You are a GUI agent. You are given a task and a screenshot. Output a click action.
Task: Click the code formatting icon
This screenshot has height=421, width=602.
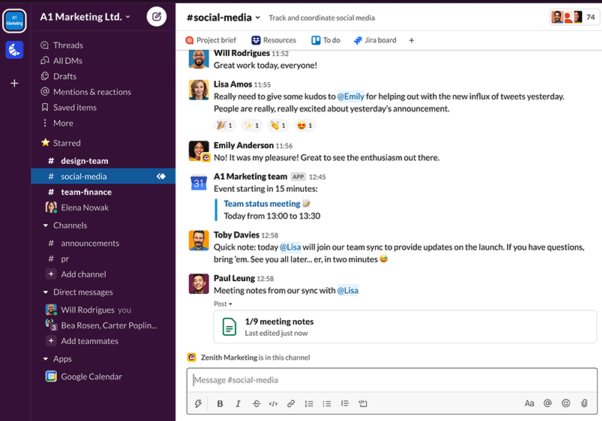point(273,404)
